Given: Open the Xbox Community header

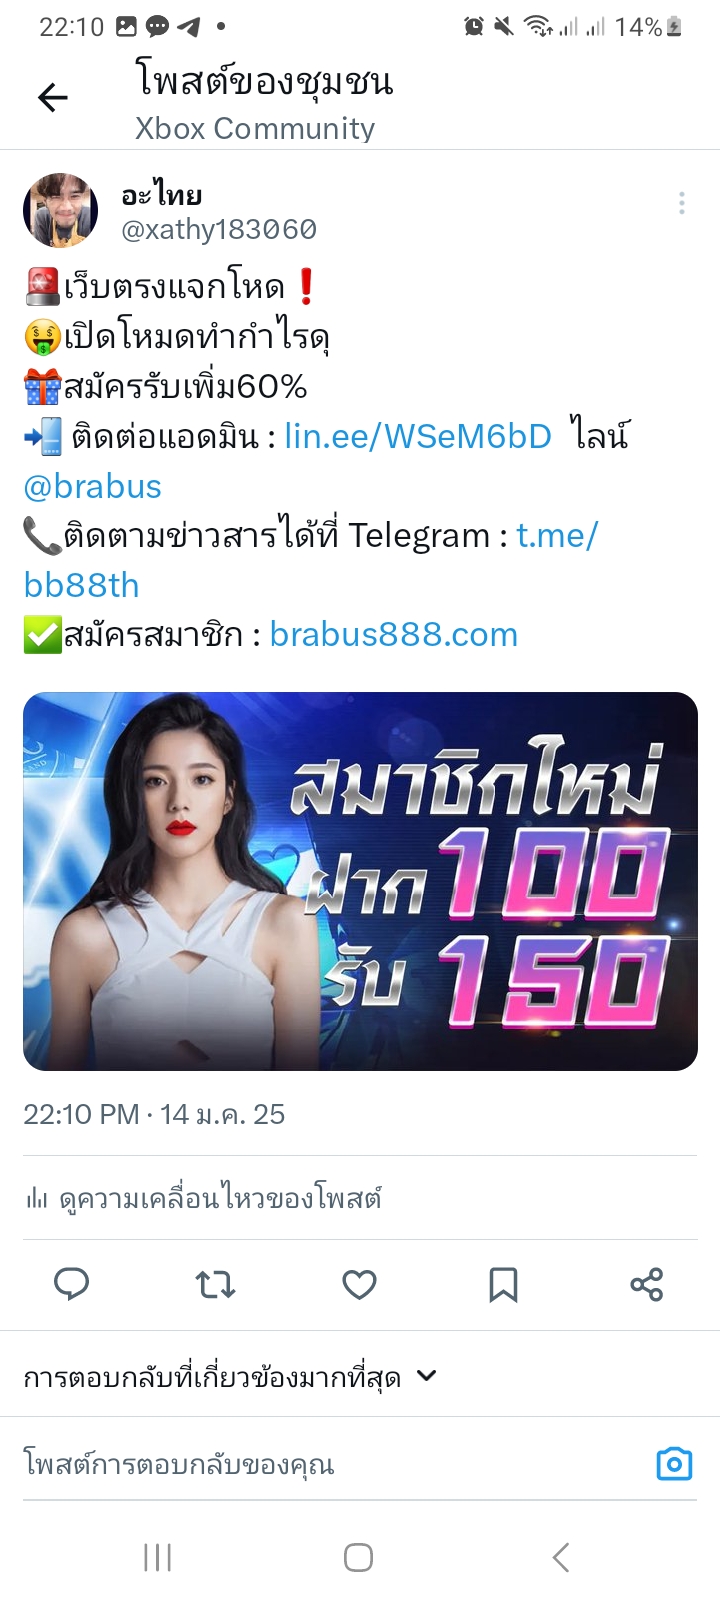Looking at the screenshot, I should tap(255, 128).
